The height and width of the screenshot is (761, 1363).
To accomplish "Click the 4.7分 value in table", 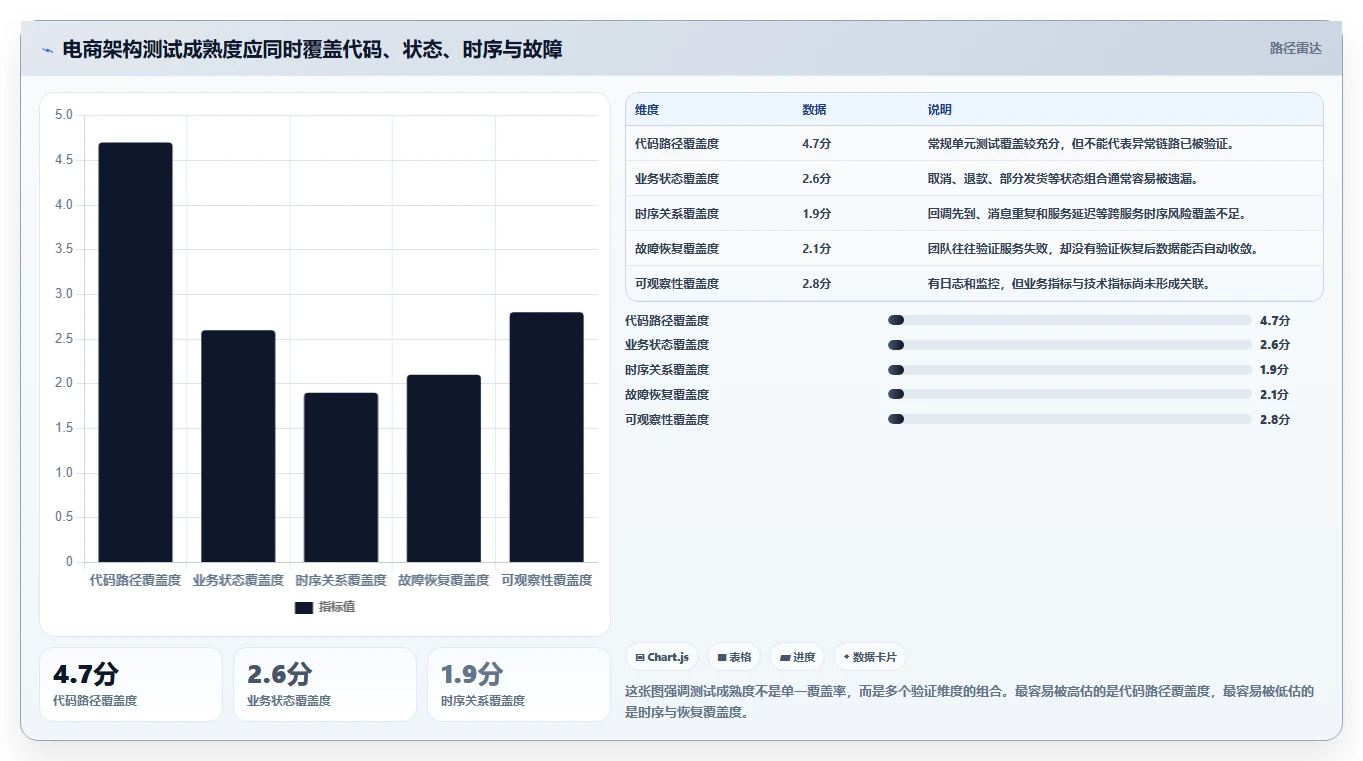I will point(816,144).
